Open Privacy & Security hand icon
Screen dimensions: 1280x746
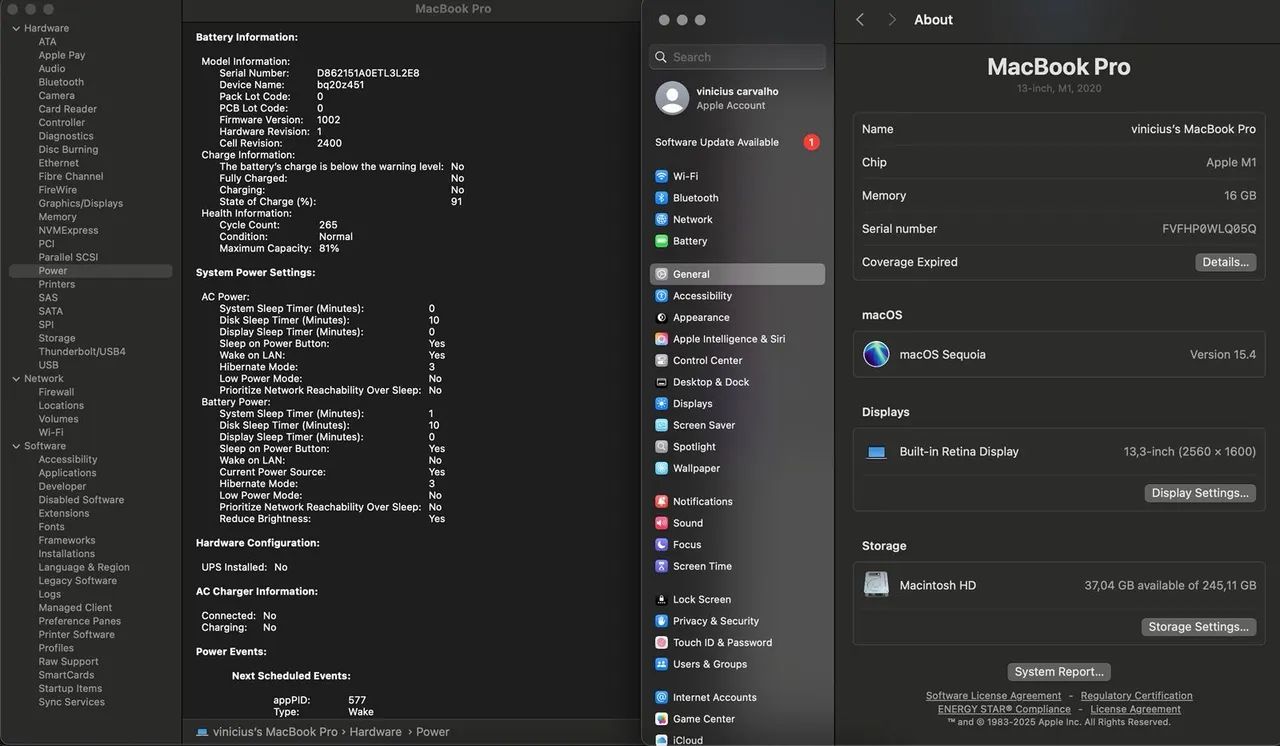[x=661, y=621]
